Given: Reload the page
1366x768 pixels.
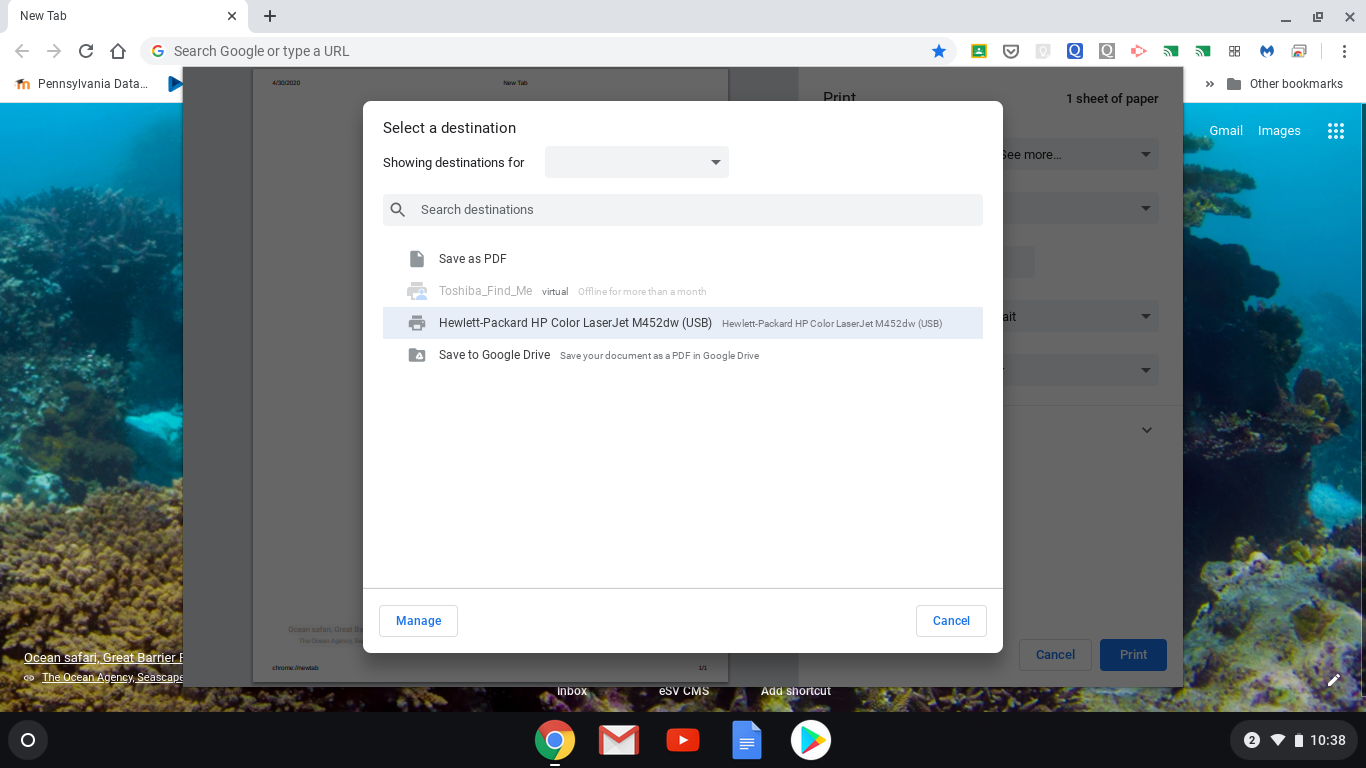Looking at the screenshot, I should pos(86,51).
